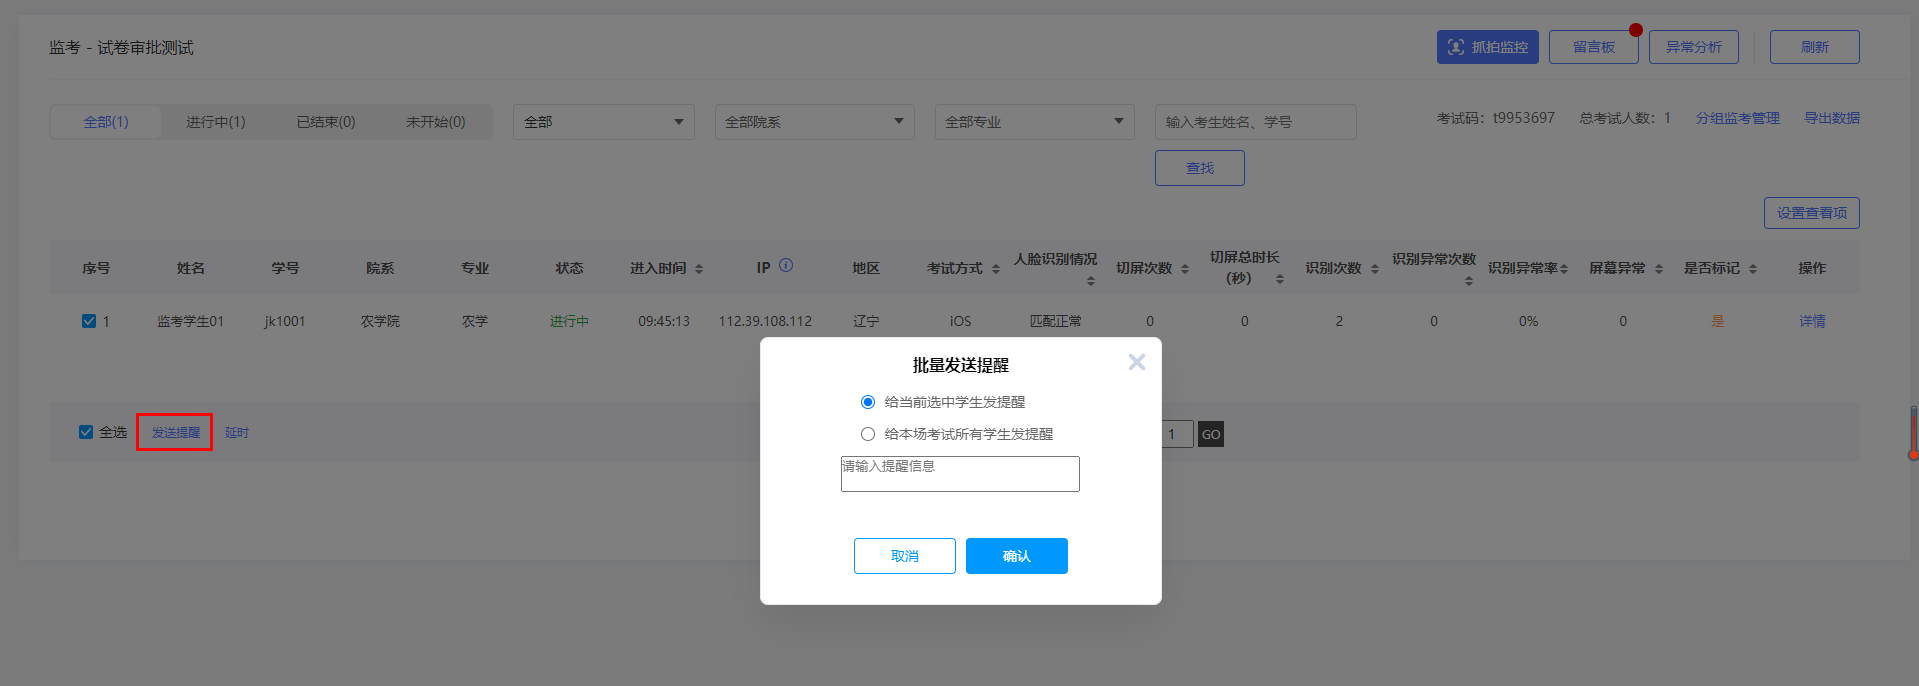
Task: Click the IP column info icon
Action: [786, 266]
